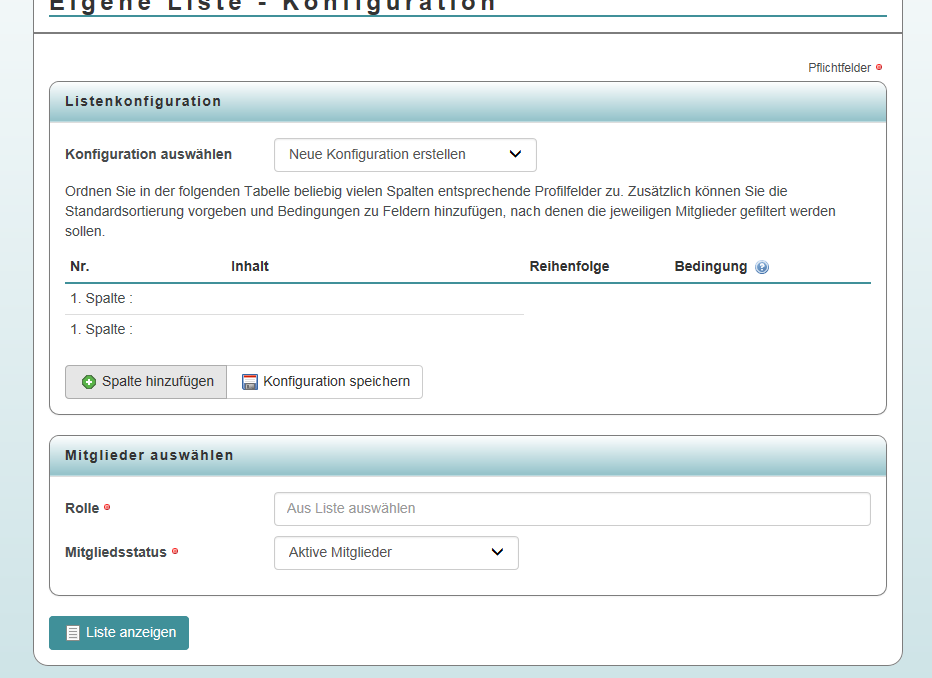932x678 pixels.
Task: Open the Neue Konfiguration erstellen dropdown
Action: [405, 155]
